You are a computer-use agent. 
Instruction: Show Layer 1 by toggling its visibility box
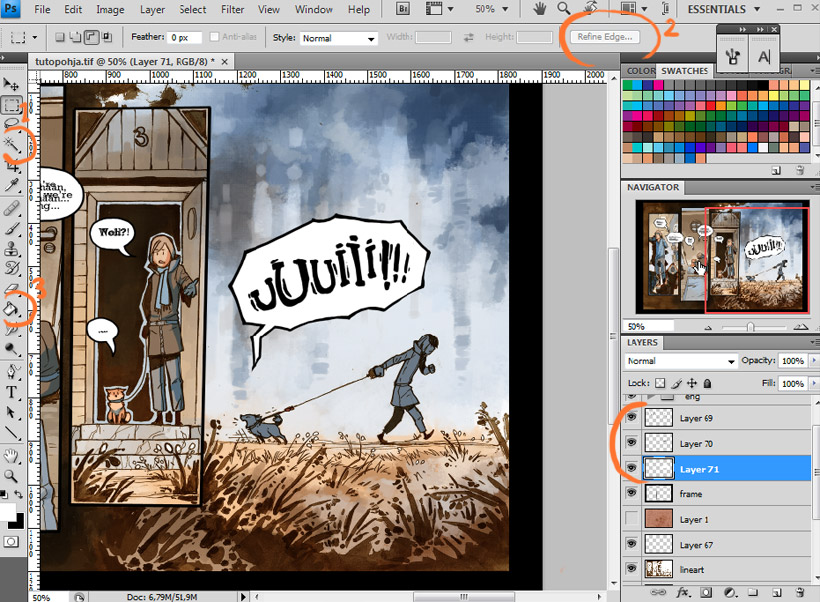tap(631, 519)
